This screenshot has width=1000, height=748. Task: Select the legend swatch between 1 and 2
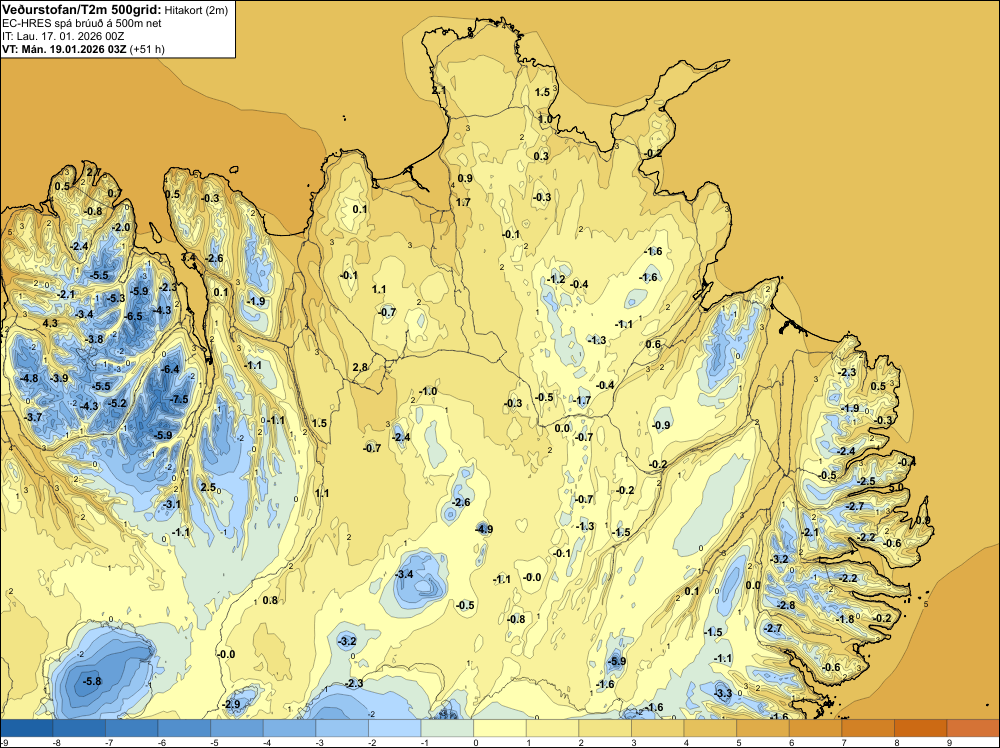[554, 728]
